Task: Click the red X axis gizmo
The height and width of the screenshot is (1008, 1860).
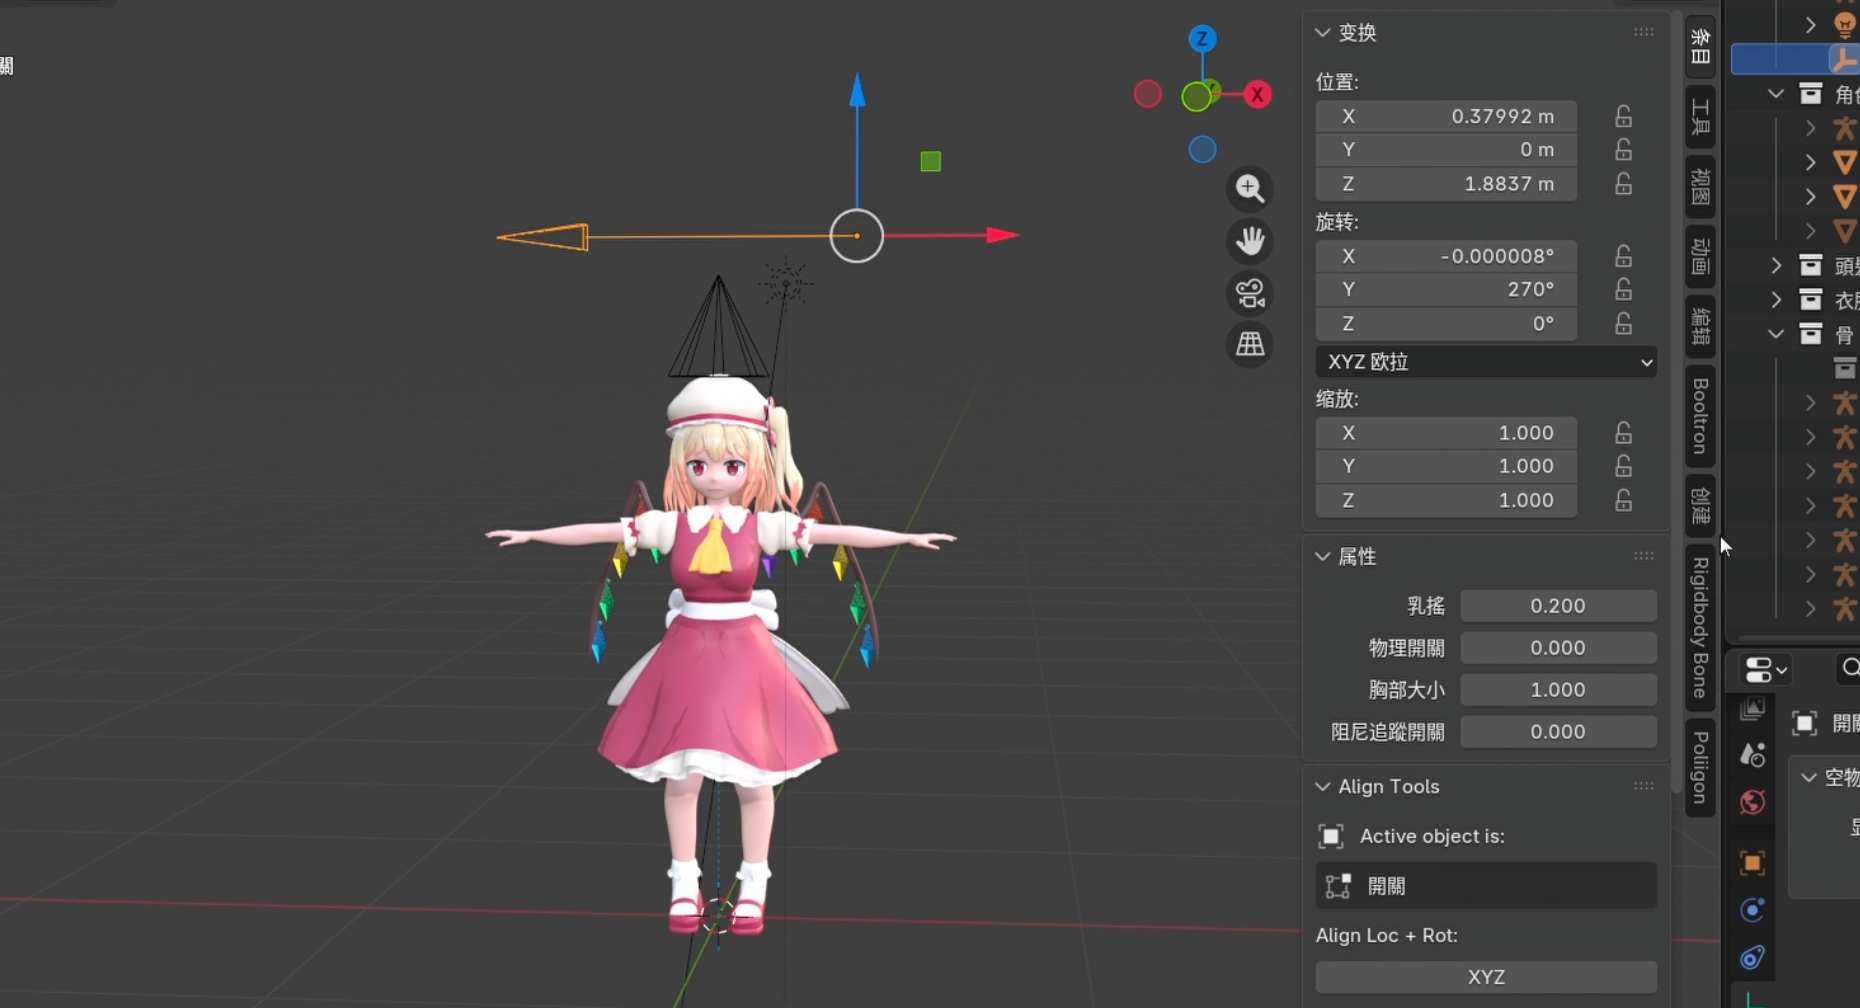Action: (x=1257, y=95)
